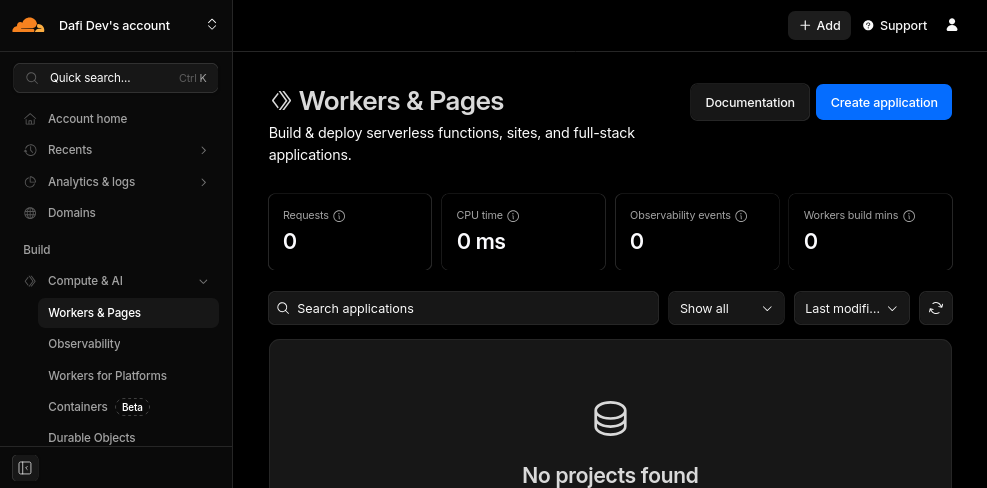
Task: Open Recents menu item
Action: point(70,150)
